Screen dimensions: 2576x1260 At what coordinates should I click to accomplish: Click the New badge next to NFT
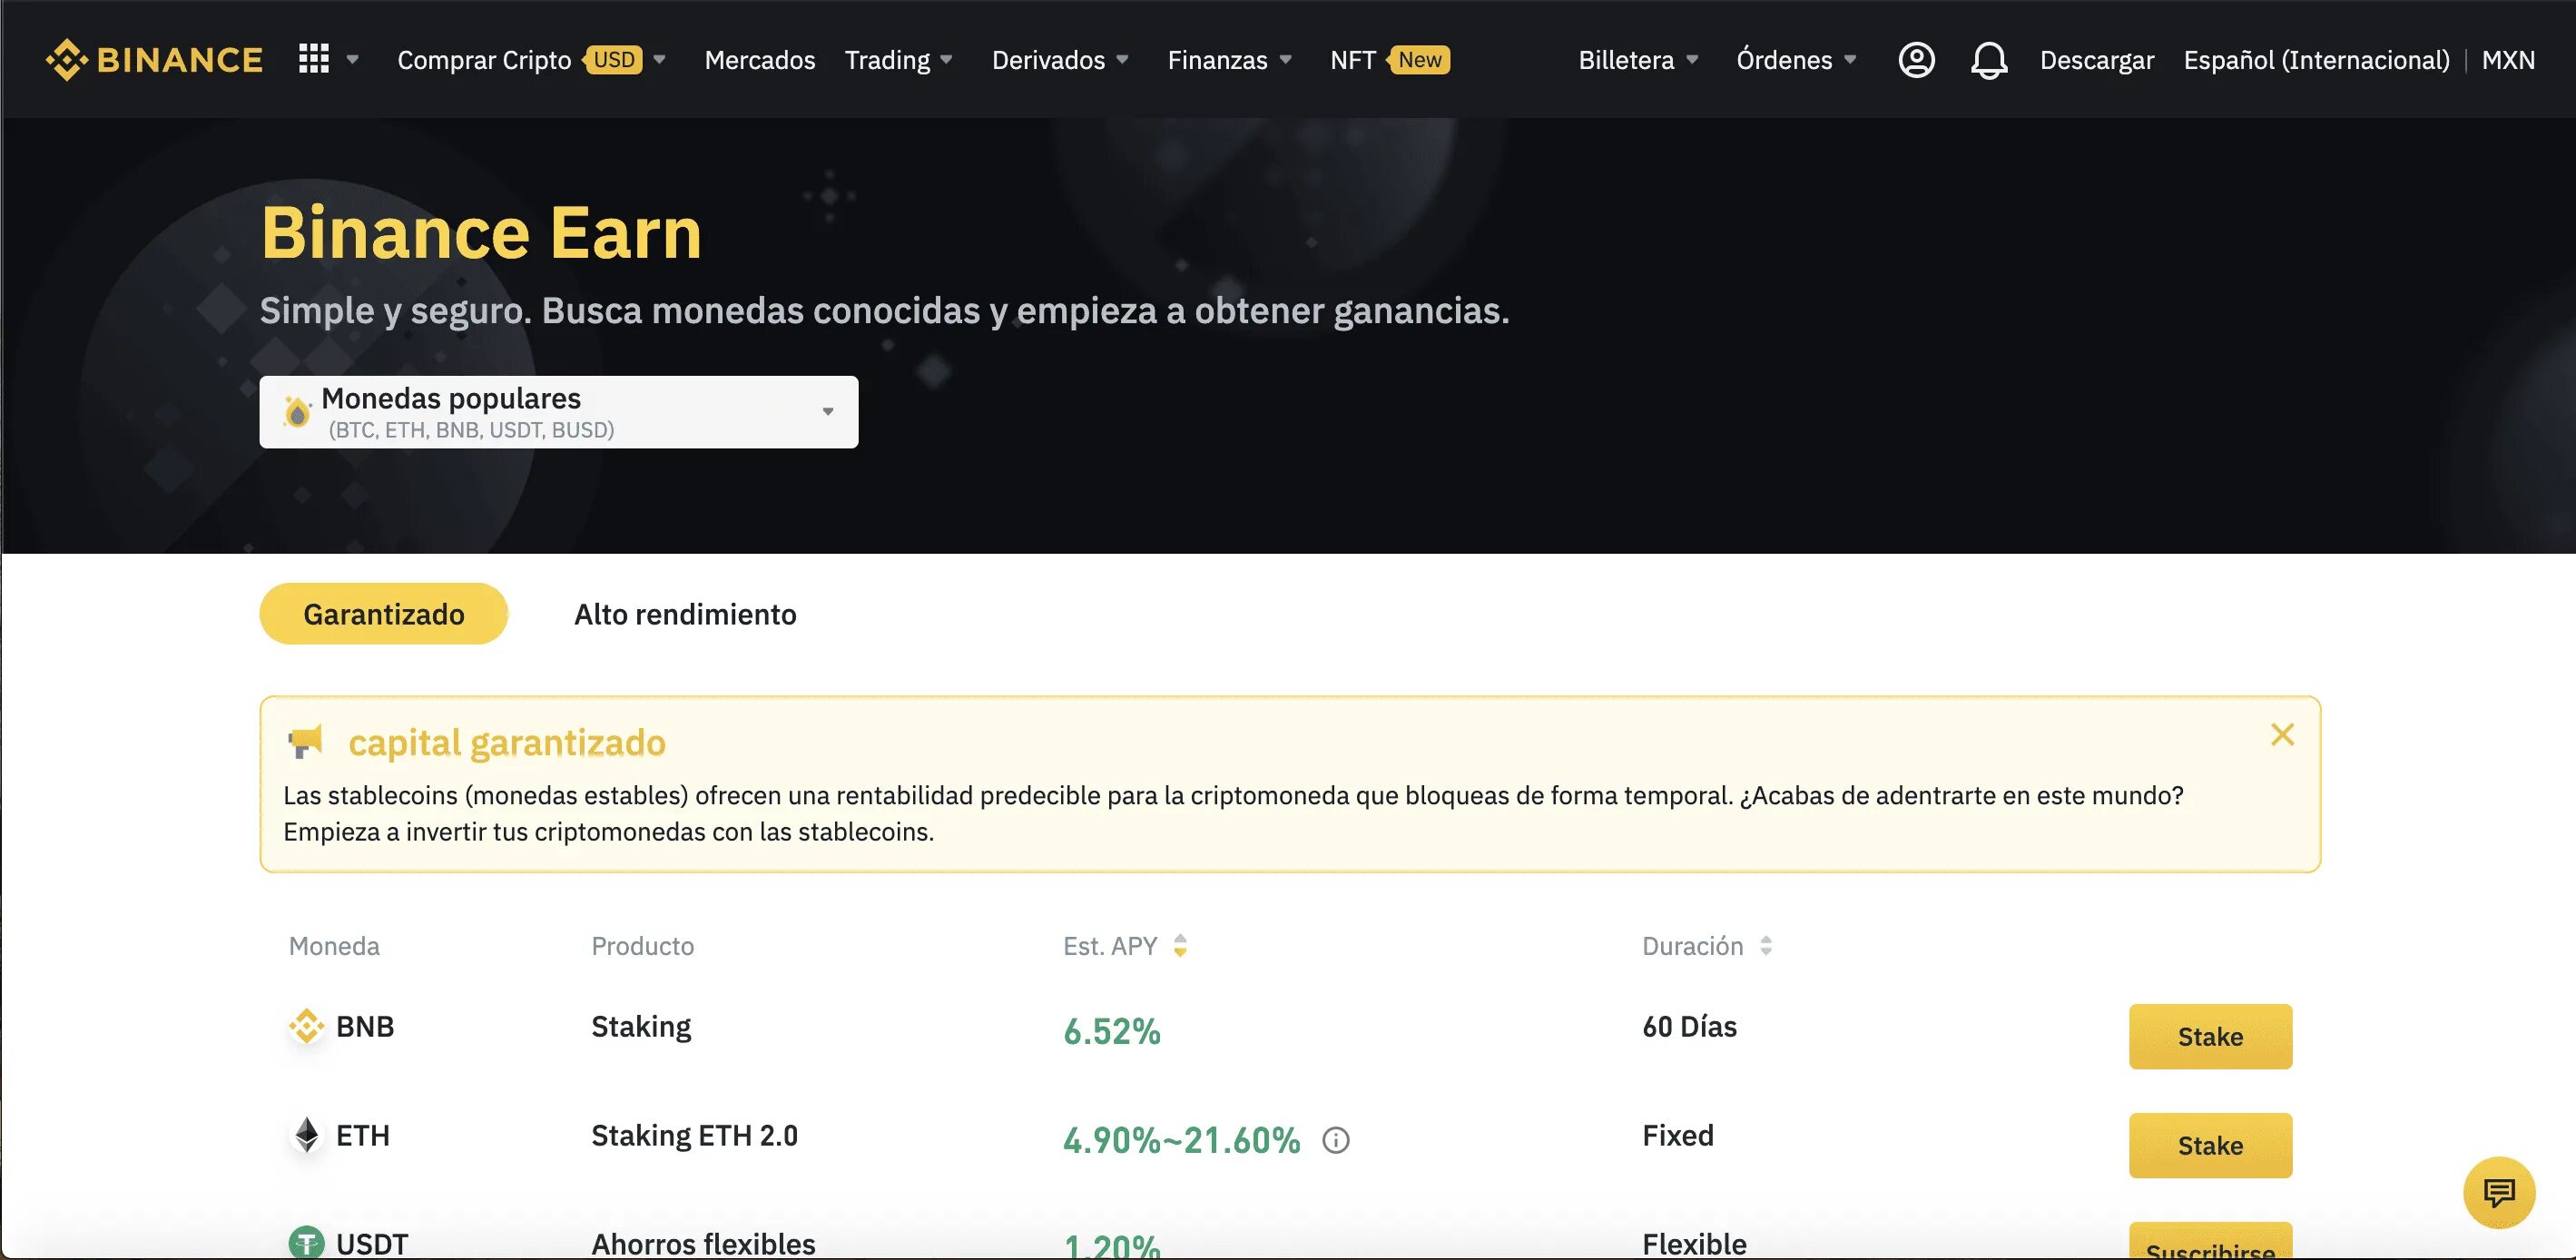pos(1419,60)
